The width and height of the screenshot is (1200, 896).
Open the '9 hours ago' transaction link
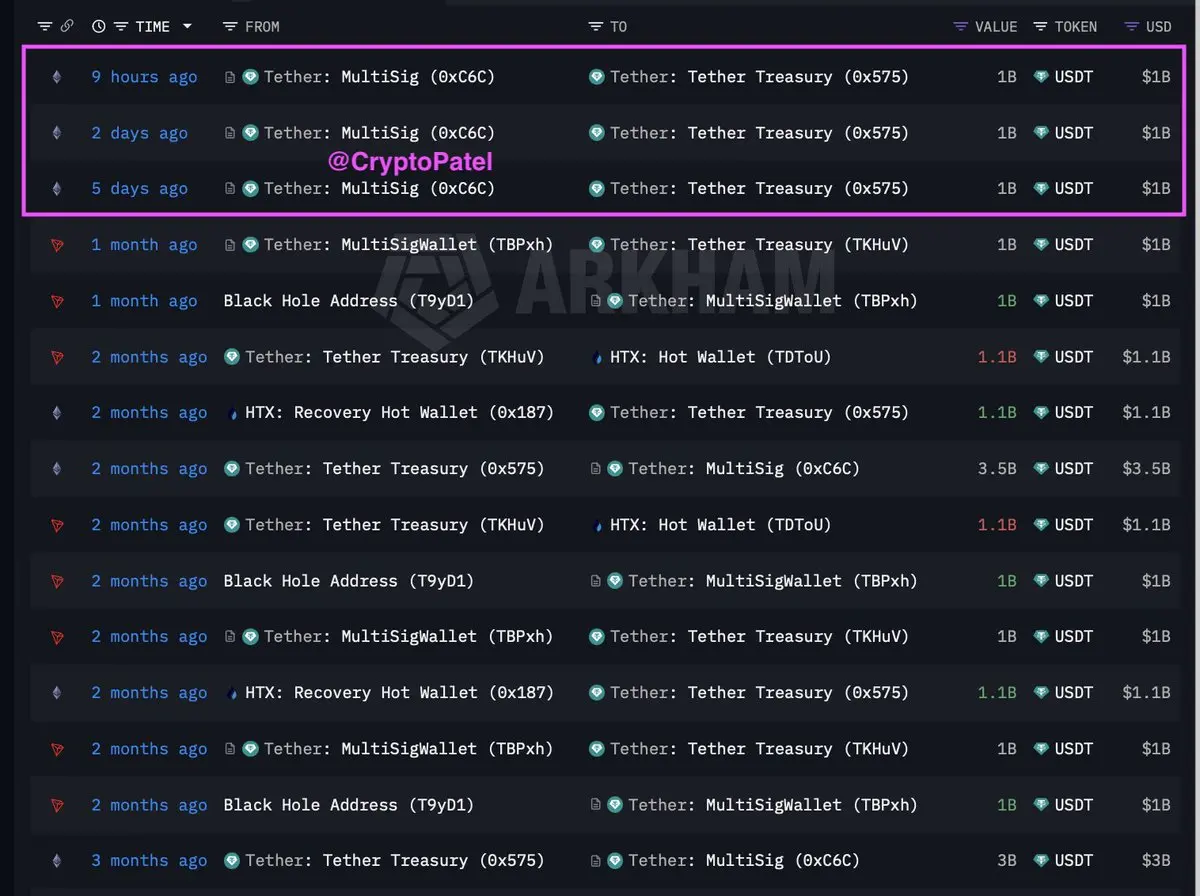[144, 77]
